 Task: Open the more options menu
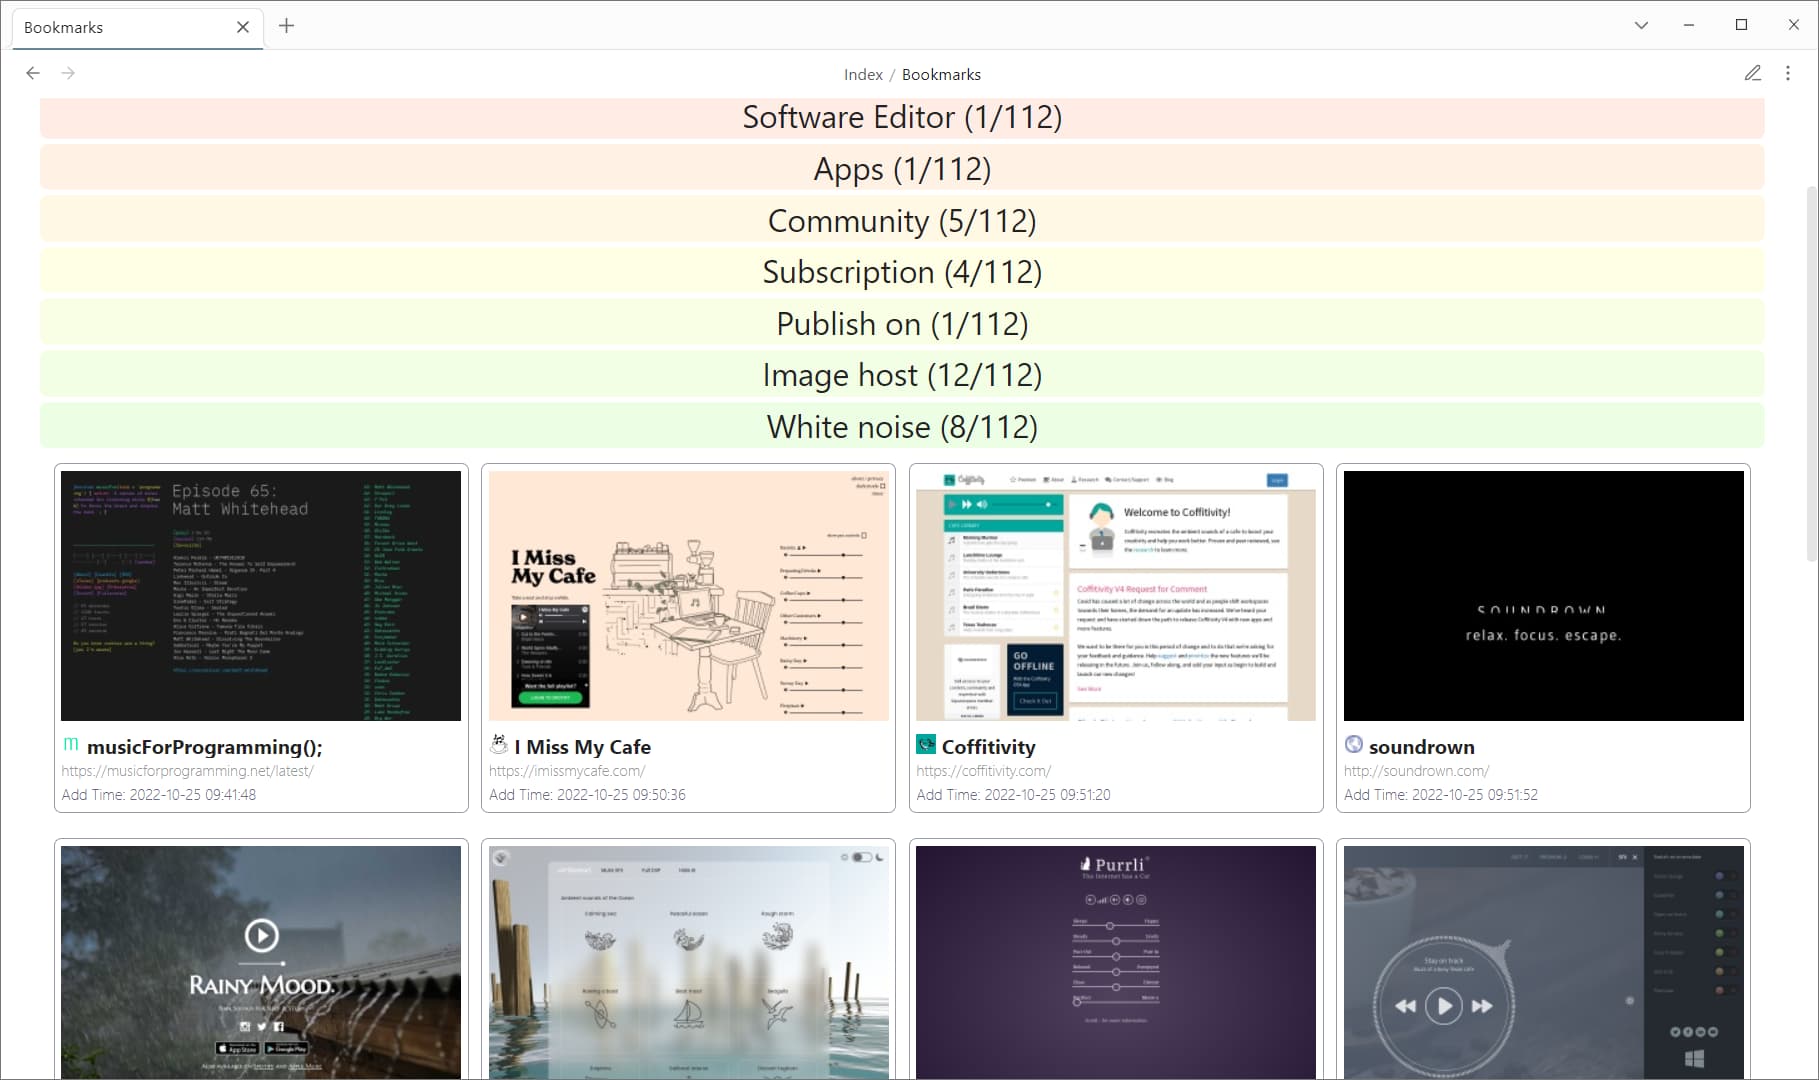coord(1788,73)
